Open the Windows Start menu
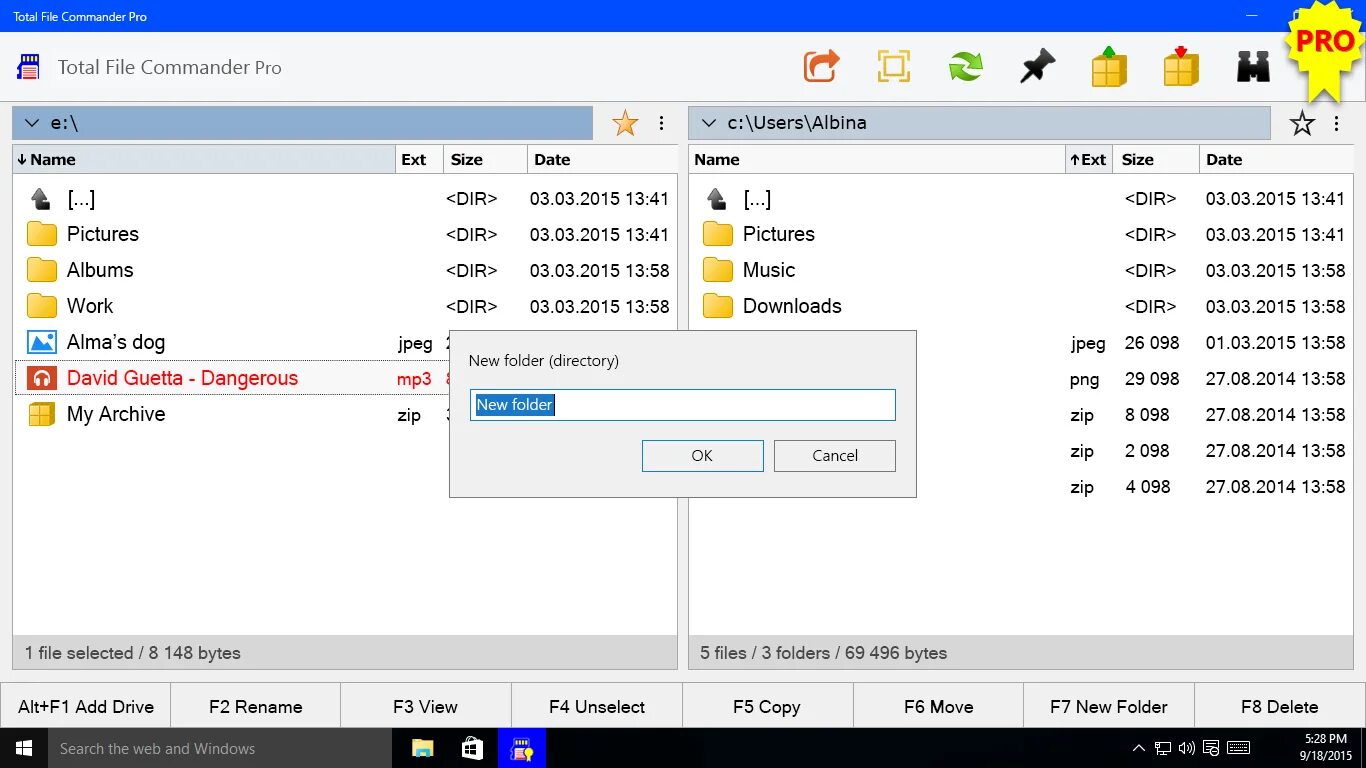This screenshot has height=768, width=1366. coord(24,748)
